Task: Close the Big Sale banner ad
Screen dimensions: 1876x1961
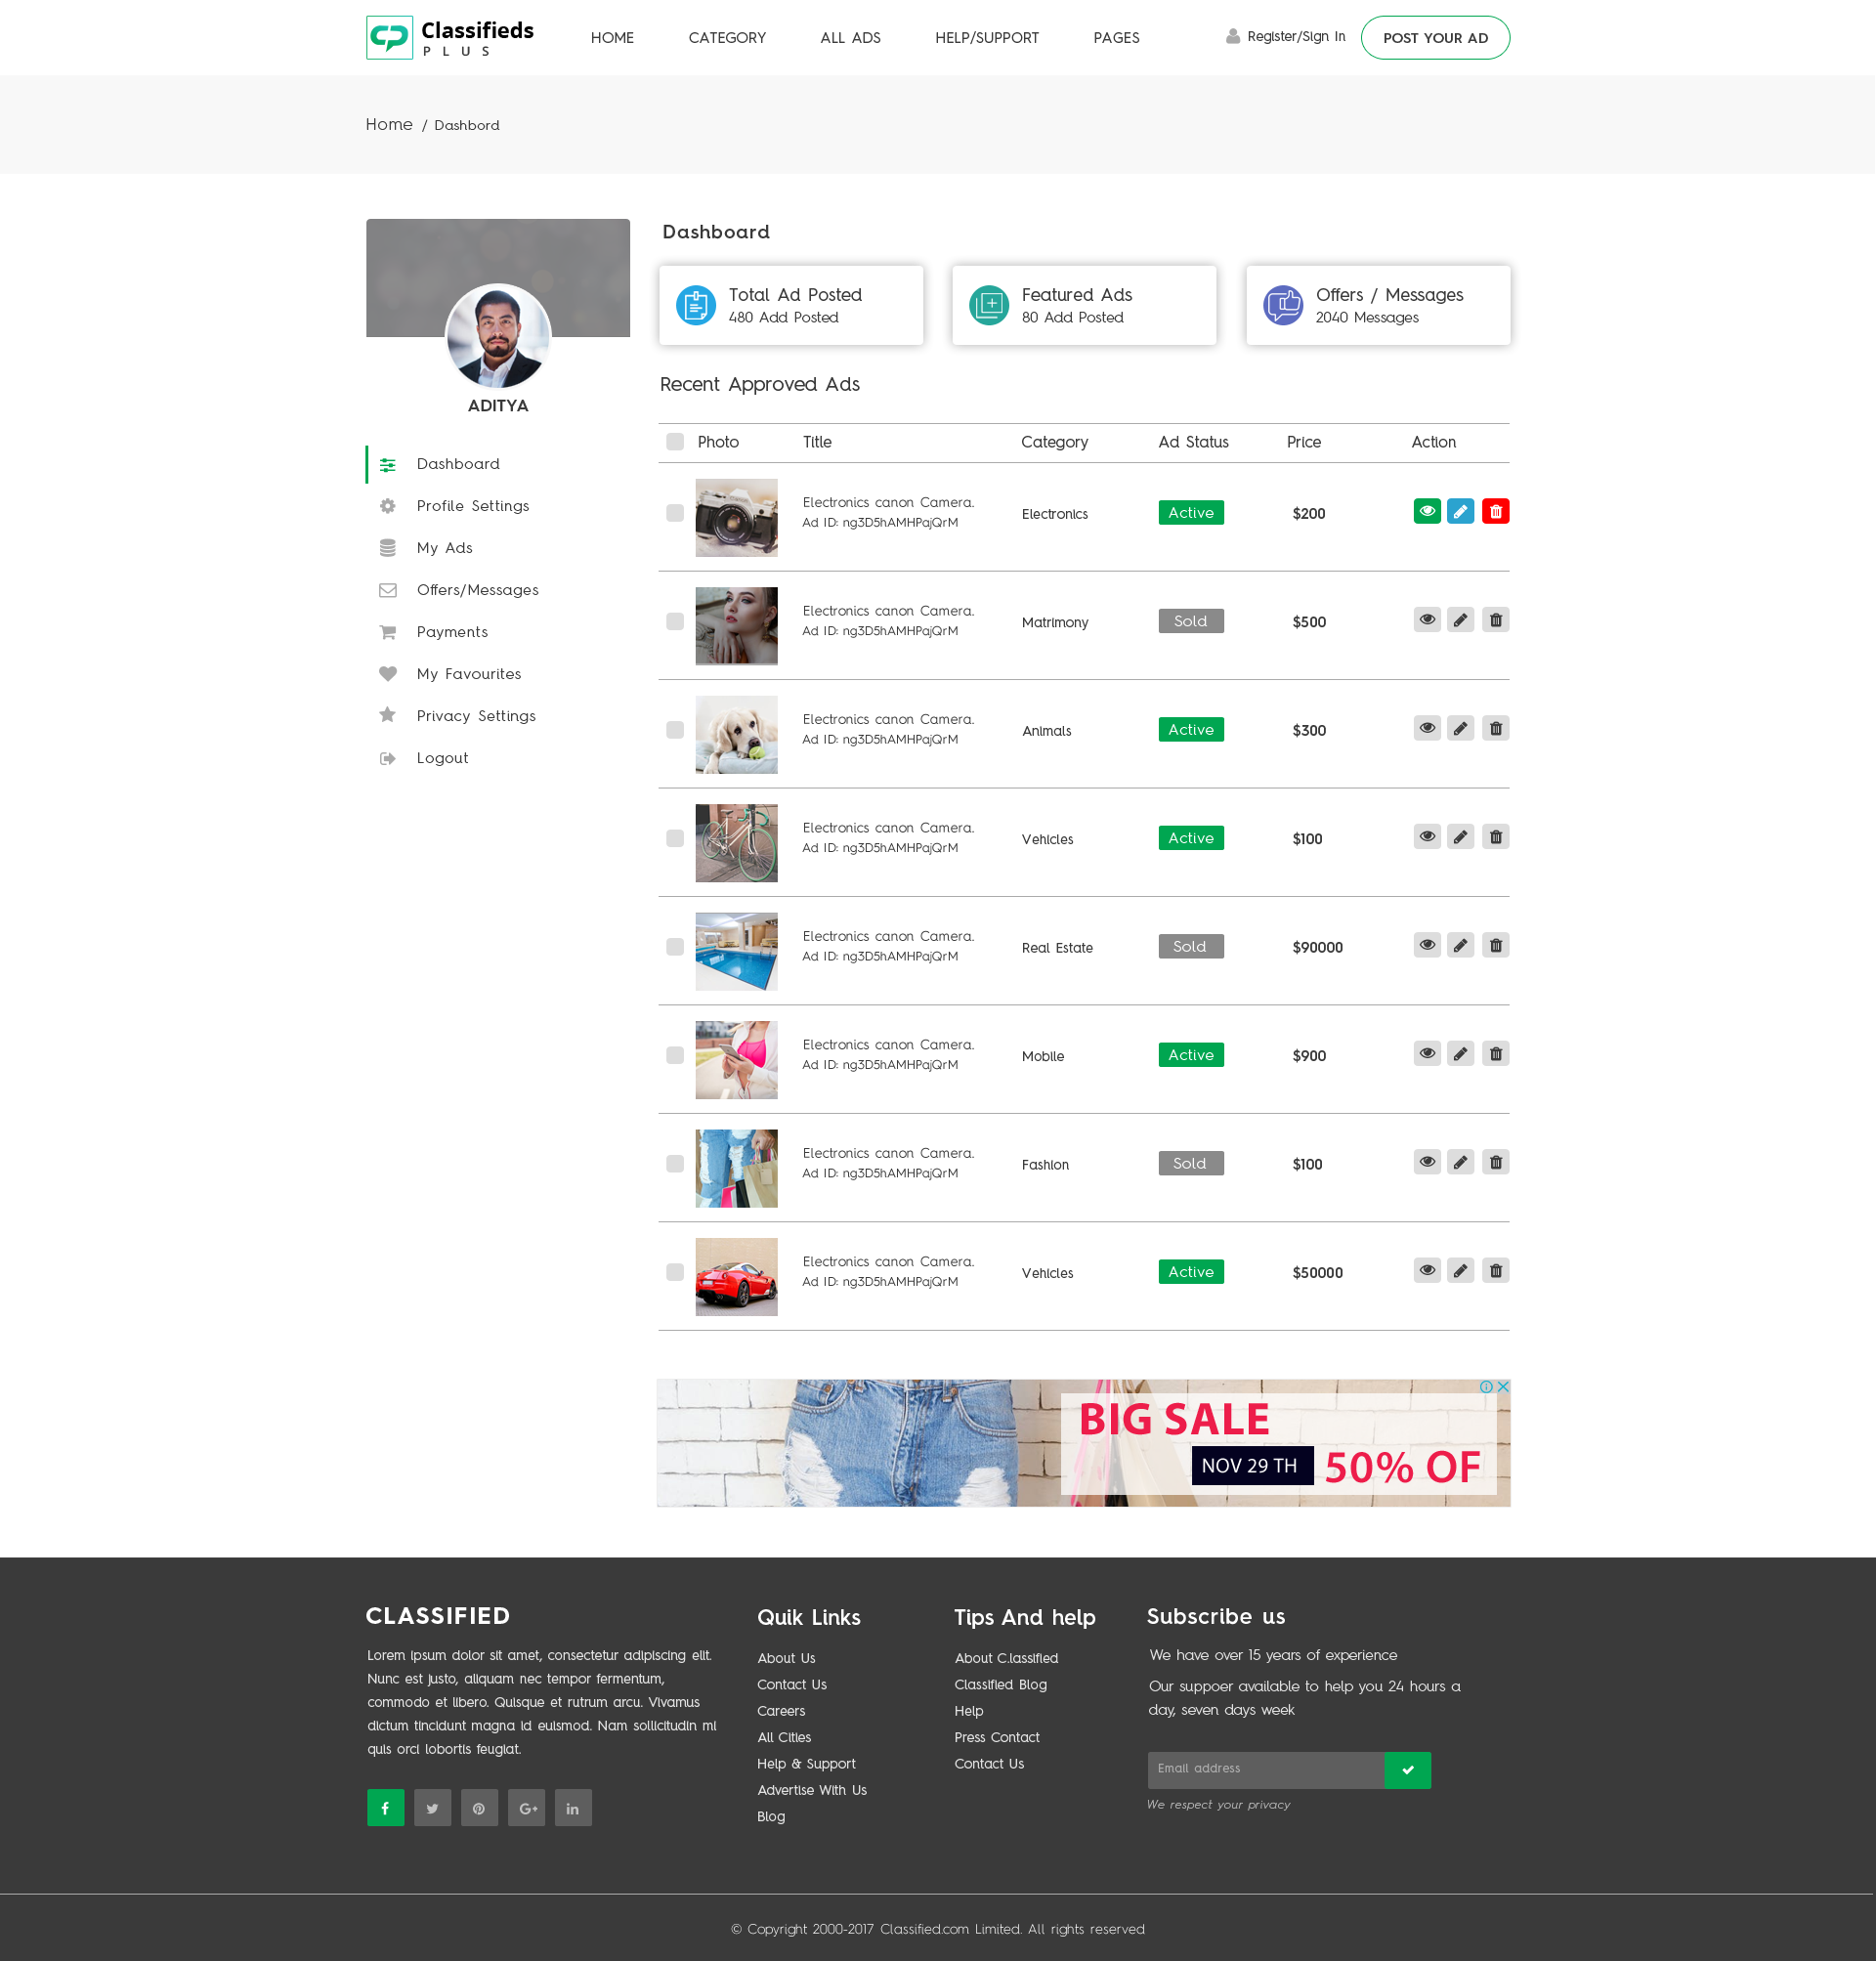Action: click(x=1502, y=1387)
